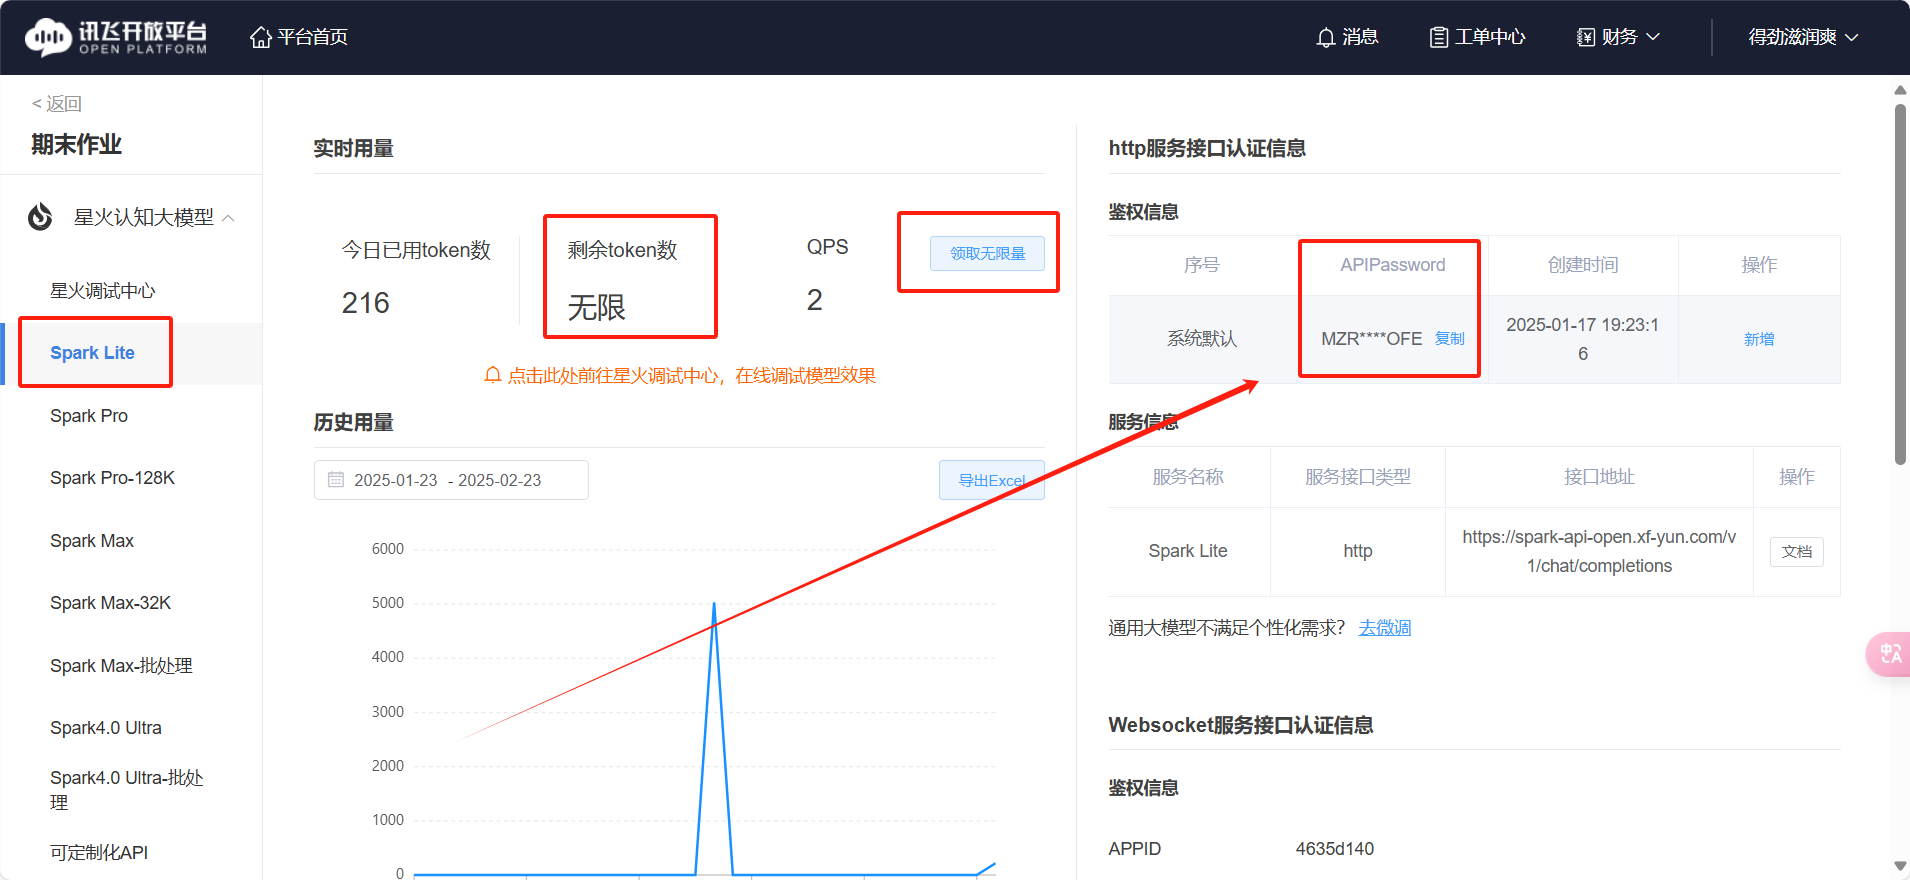This screenshot has height=880, width=1910.
Task: Open the 消息 notification bell
Action: tap(1326, 37)
